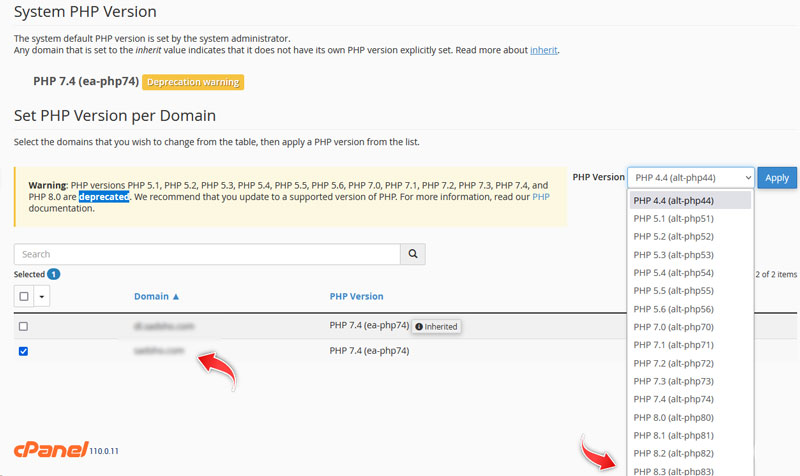
Task: Click the search magnifier icon button
Action: 413,254
